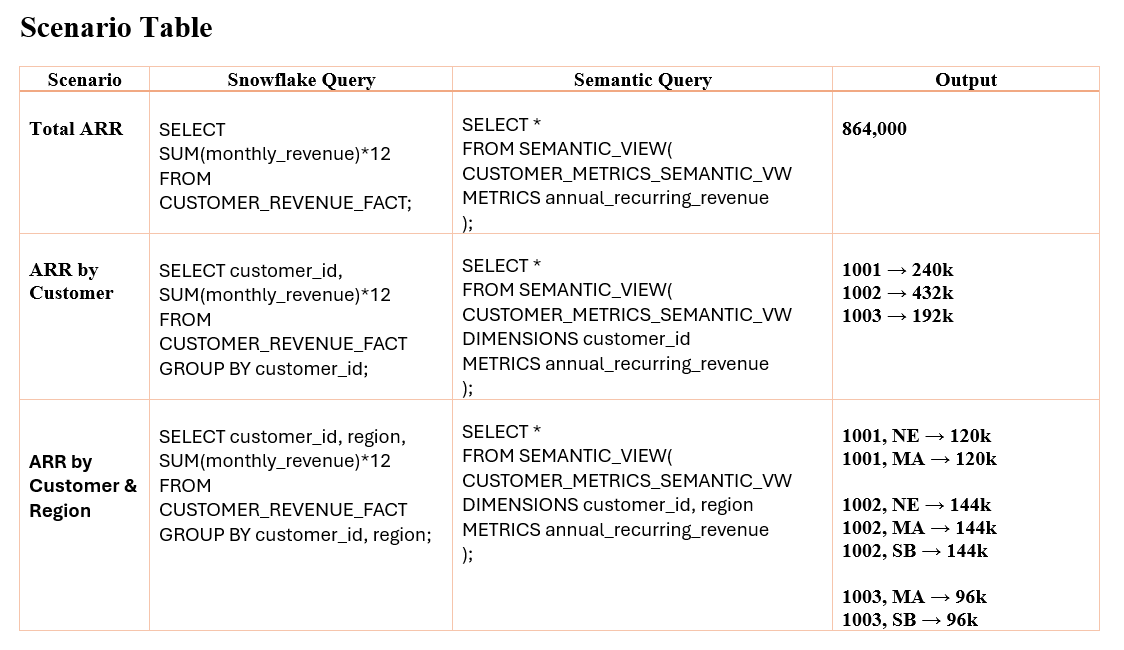1124x650 pixels.
Task: Select the "Total ARR" scenario cell
Action: click(76, 128)
